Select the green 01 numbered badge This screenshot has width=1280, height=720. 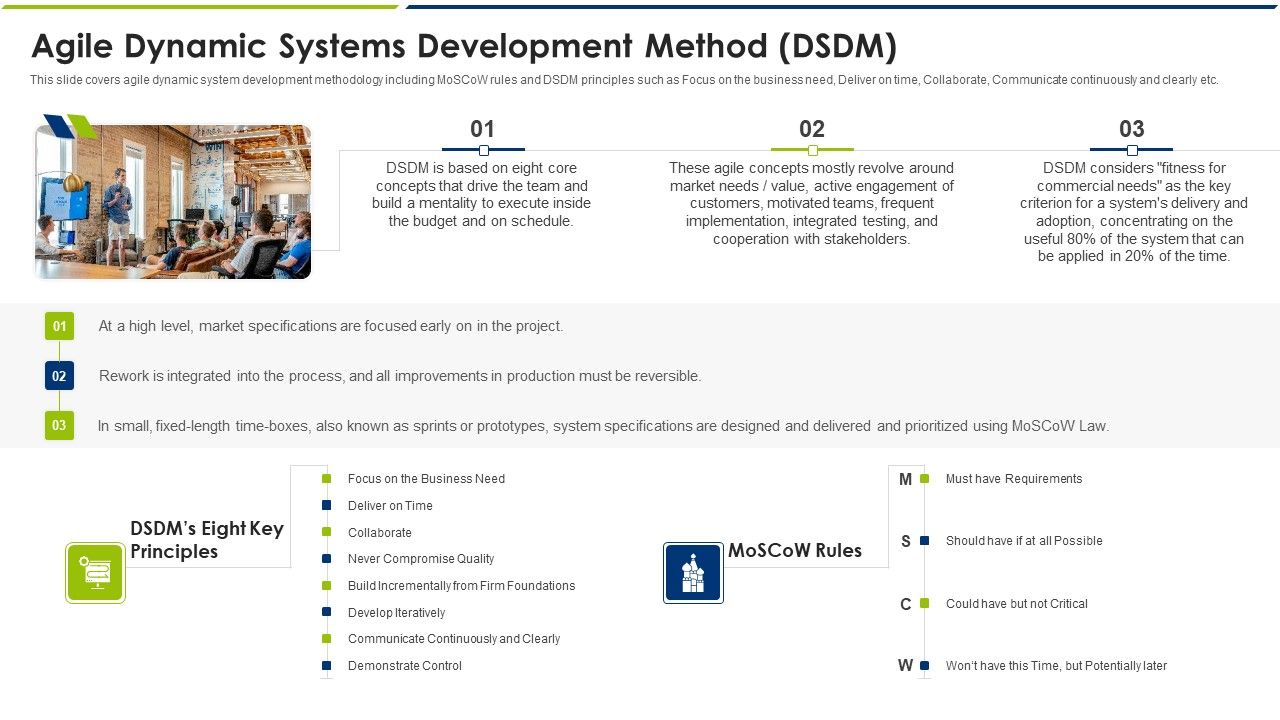pos(59,326)
